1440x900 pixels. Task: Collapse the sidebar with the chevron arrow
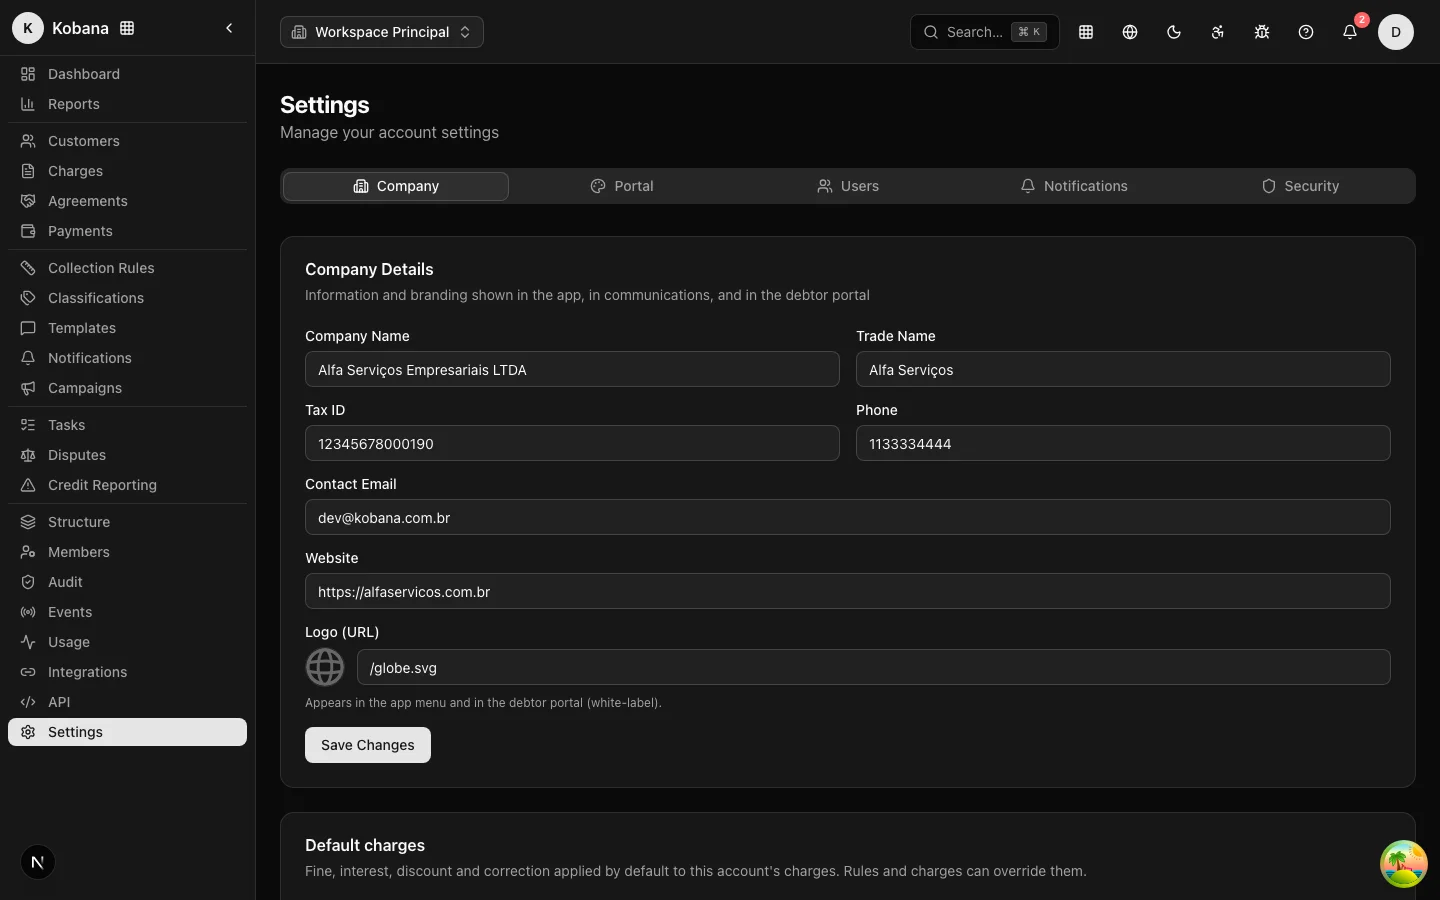point(229,28)
